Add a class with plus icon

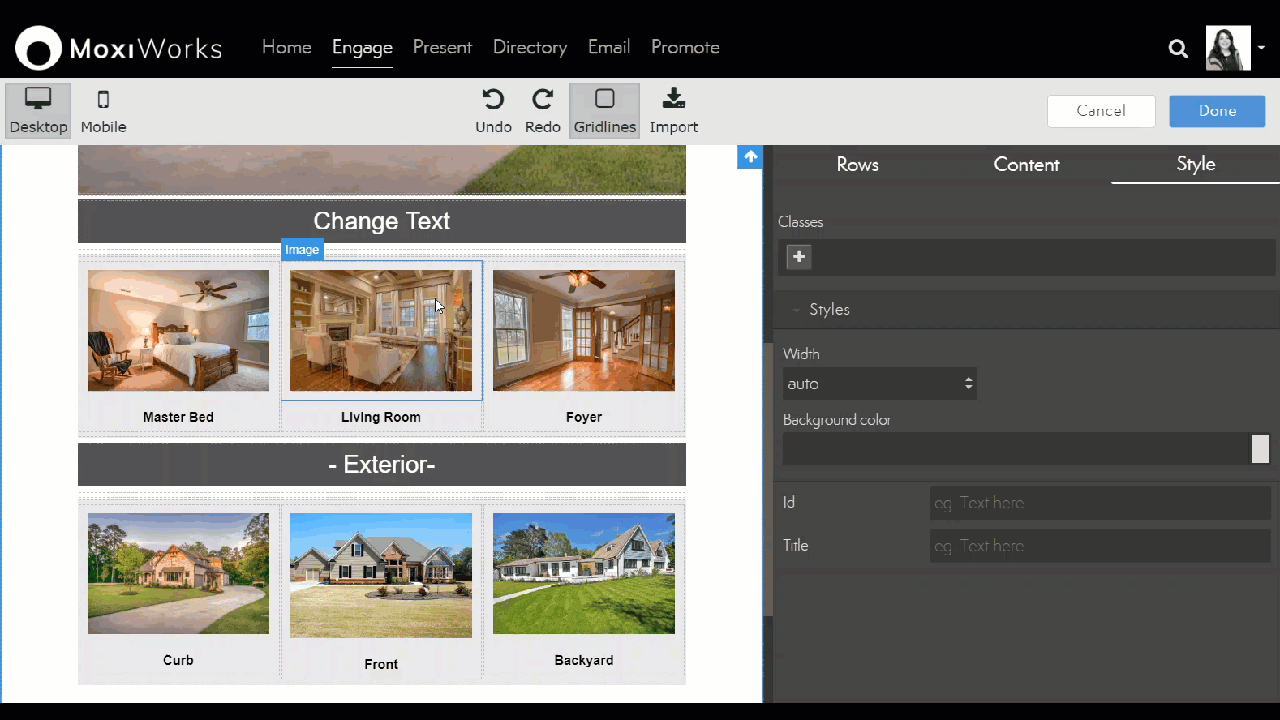799,257
